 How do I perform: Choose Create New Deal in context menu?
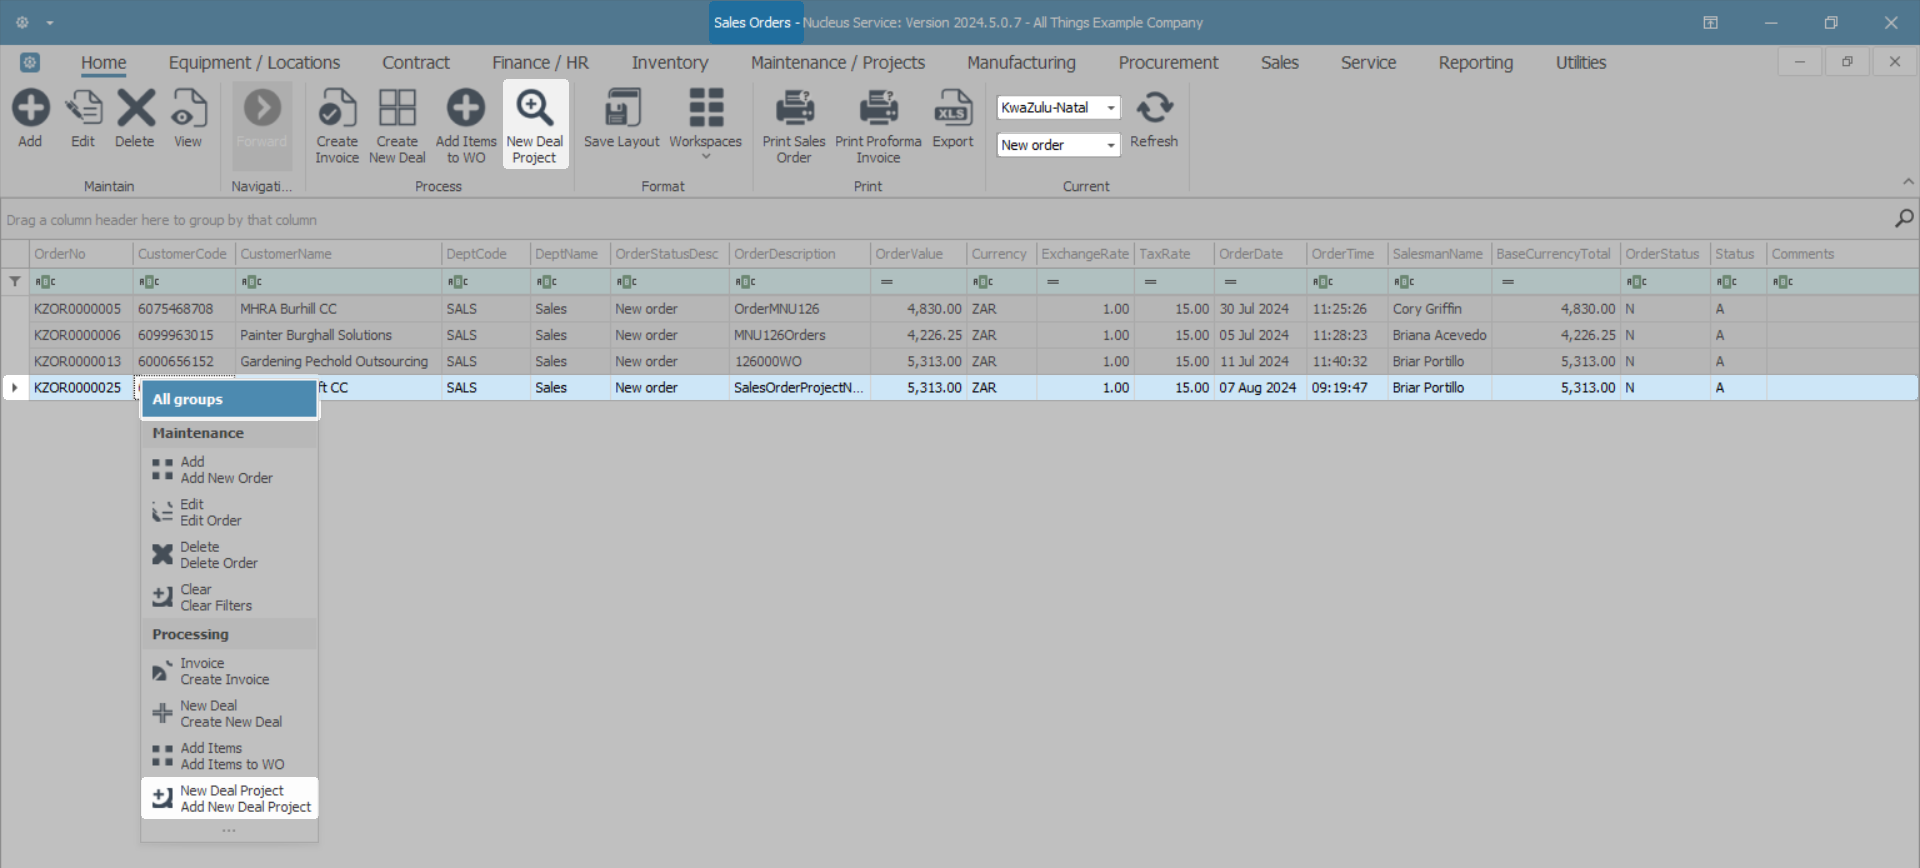(x=229, y=713)
